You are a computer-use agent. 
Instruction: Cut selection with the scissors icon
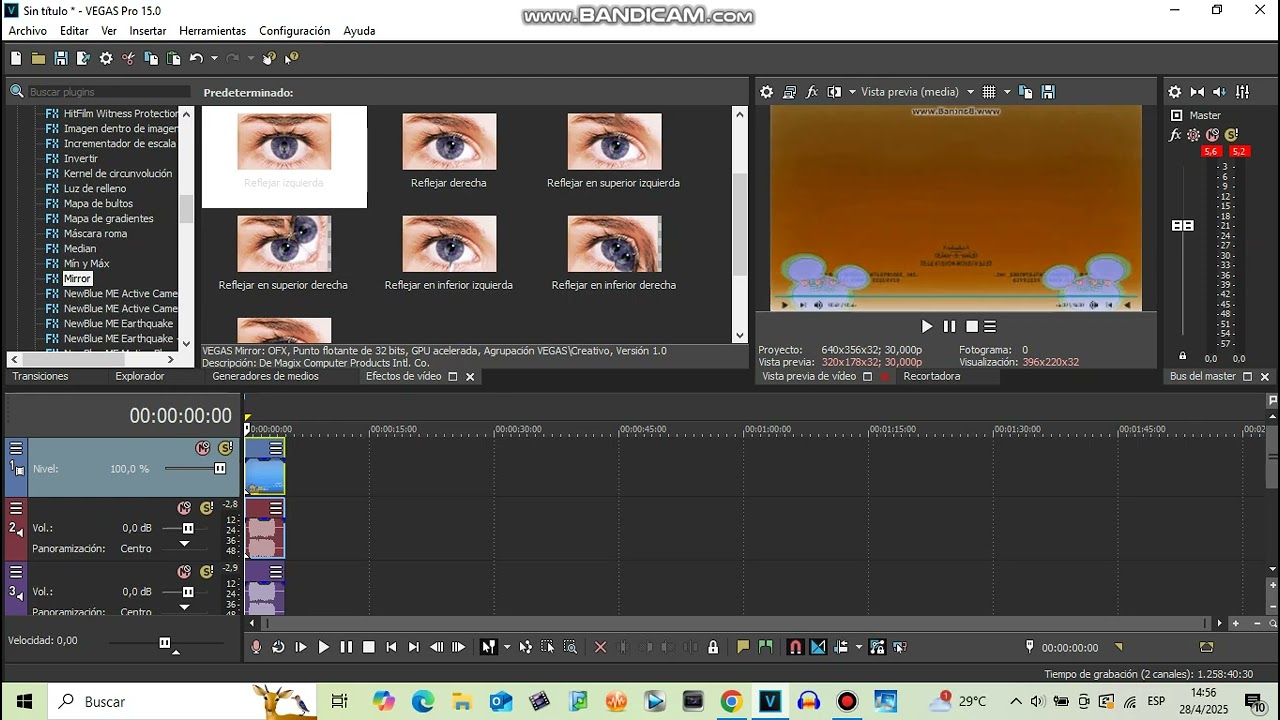point(128,59)
